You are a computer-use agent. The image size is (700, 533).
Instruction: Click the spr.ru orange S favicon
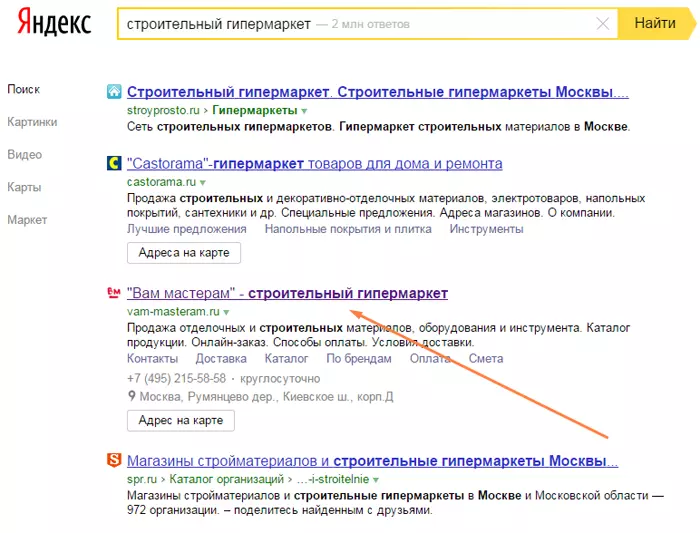click(x=114, y=460)
